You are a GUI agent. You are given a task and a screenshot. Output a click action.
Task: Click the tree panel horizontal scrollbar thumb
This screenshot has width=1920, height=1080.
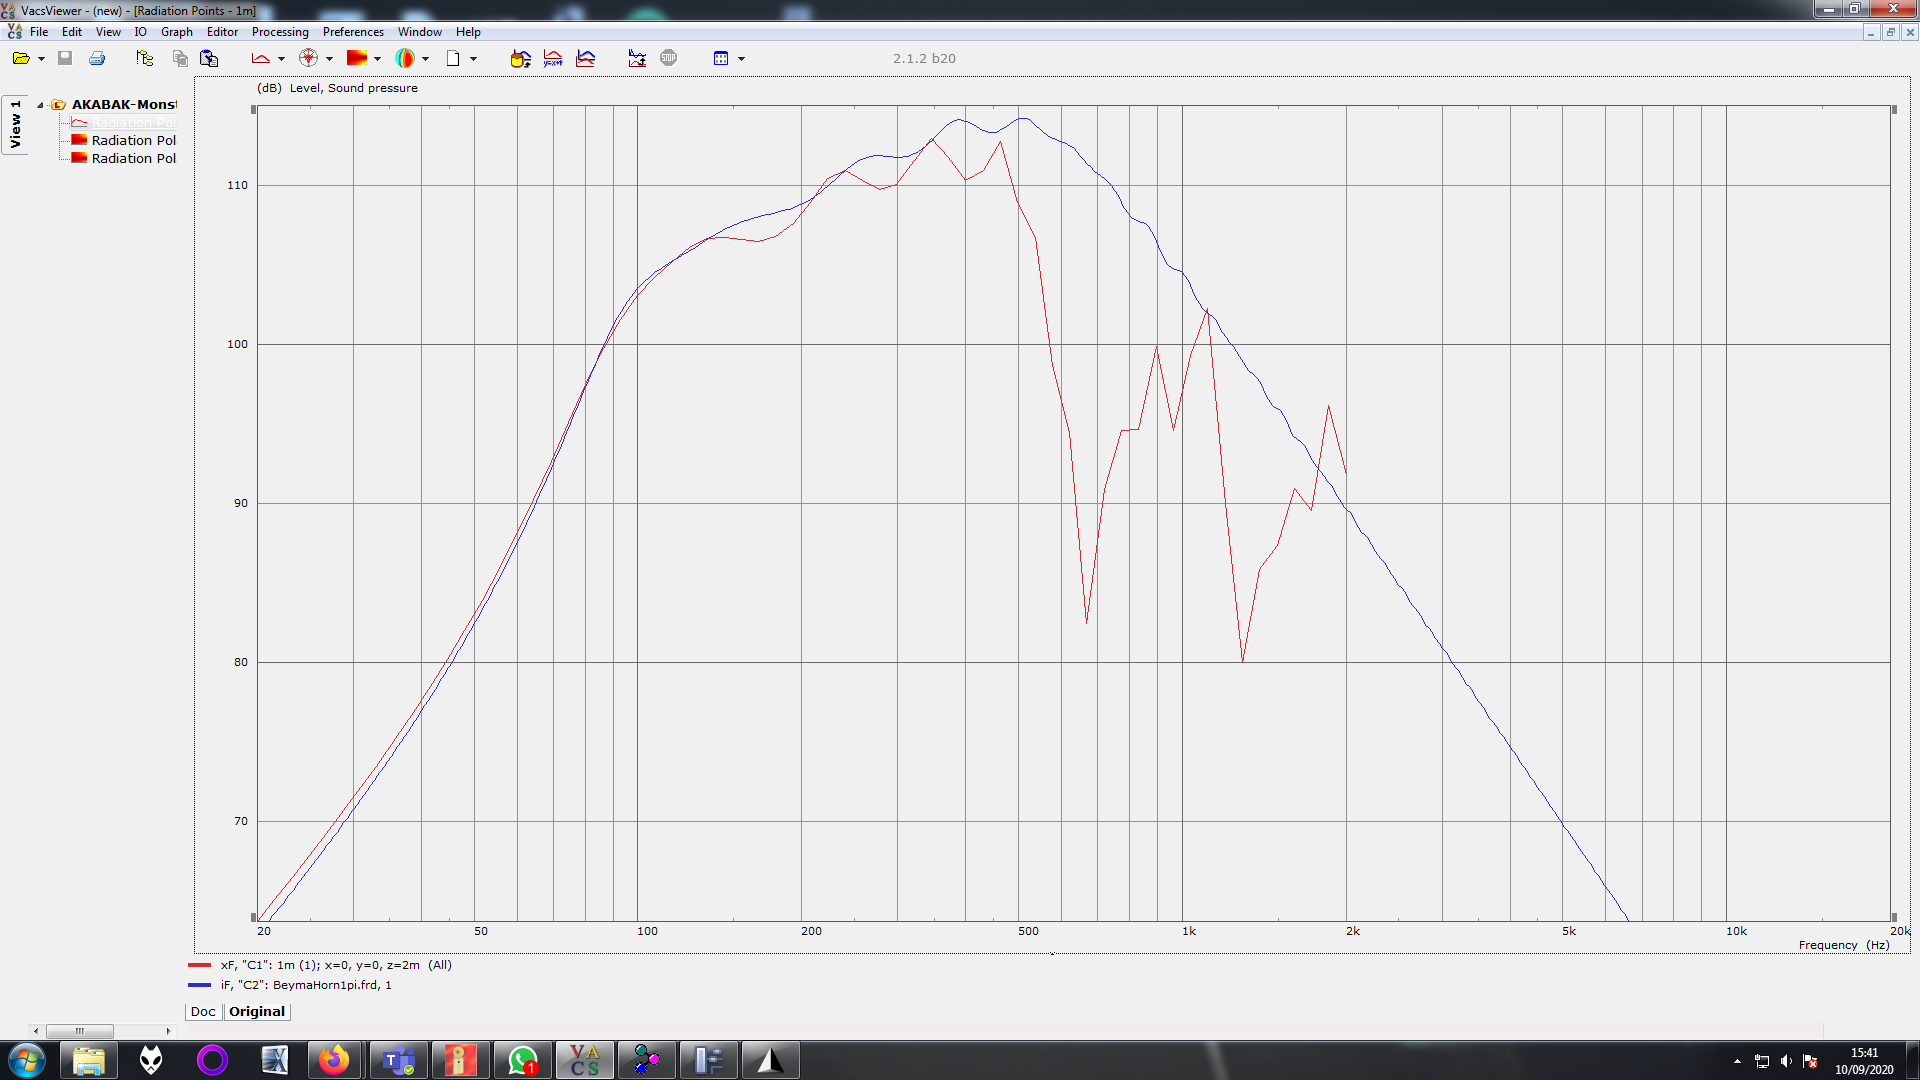coord(80,1031)
